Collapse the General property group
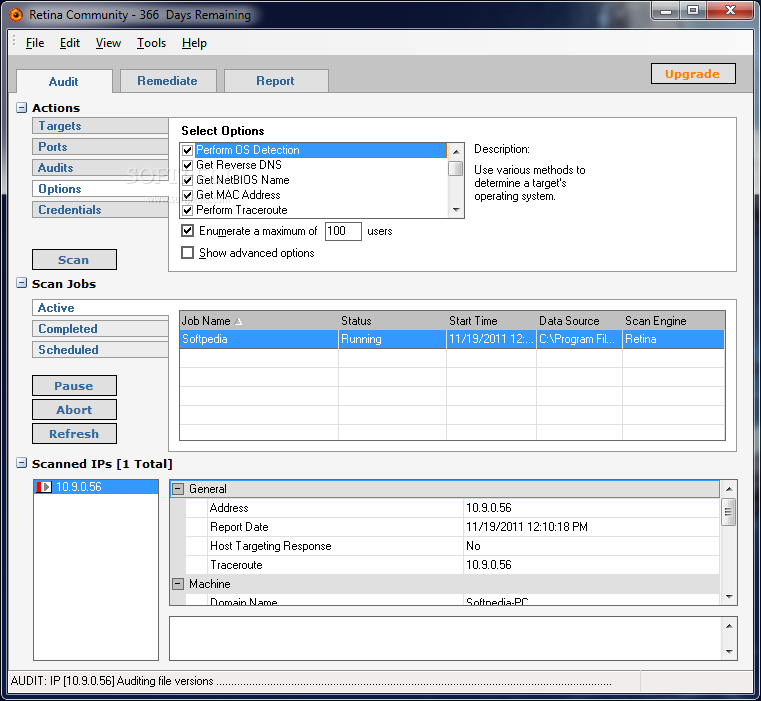 (178, 489)
